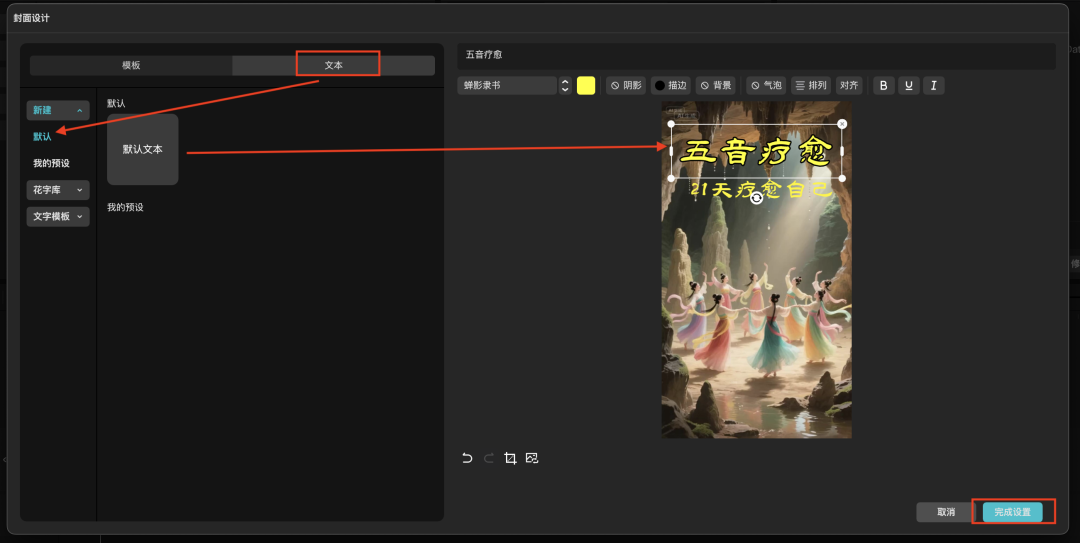Click the replace image icon
The height and width of the screenshot is (543, 1080).
pyautogui.click(x=532, y=458)
